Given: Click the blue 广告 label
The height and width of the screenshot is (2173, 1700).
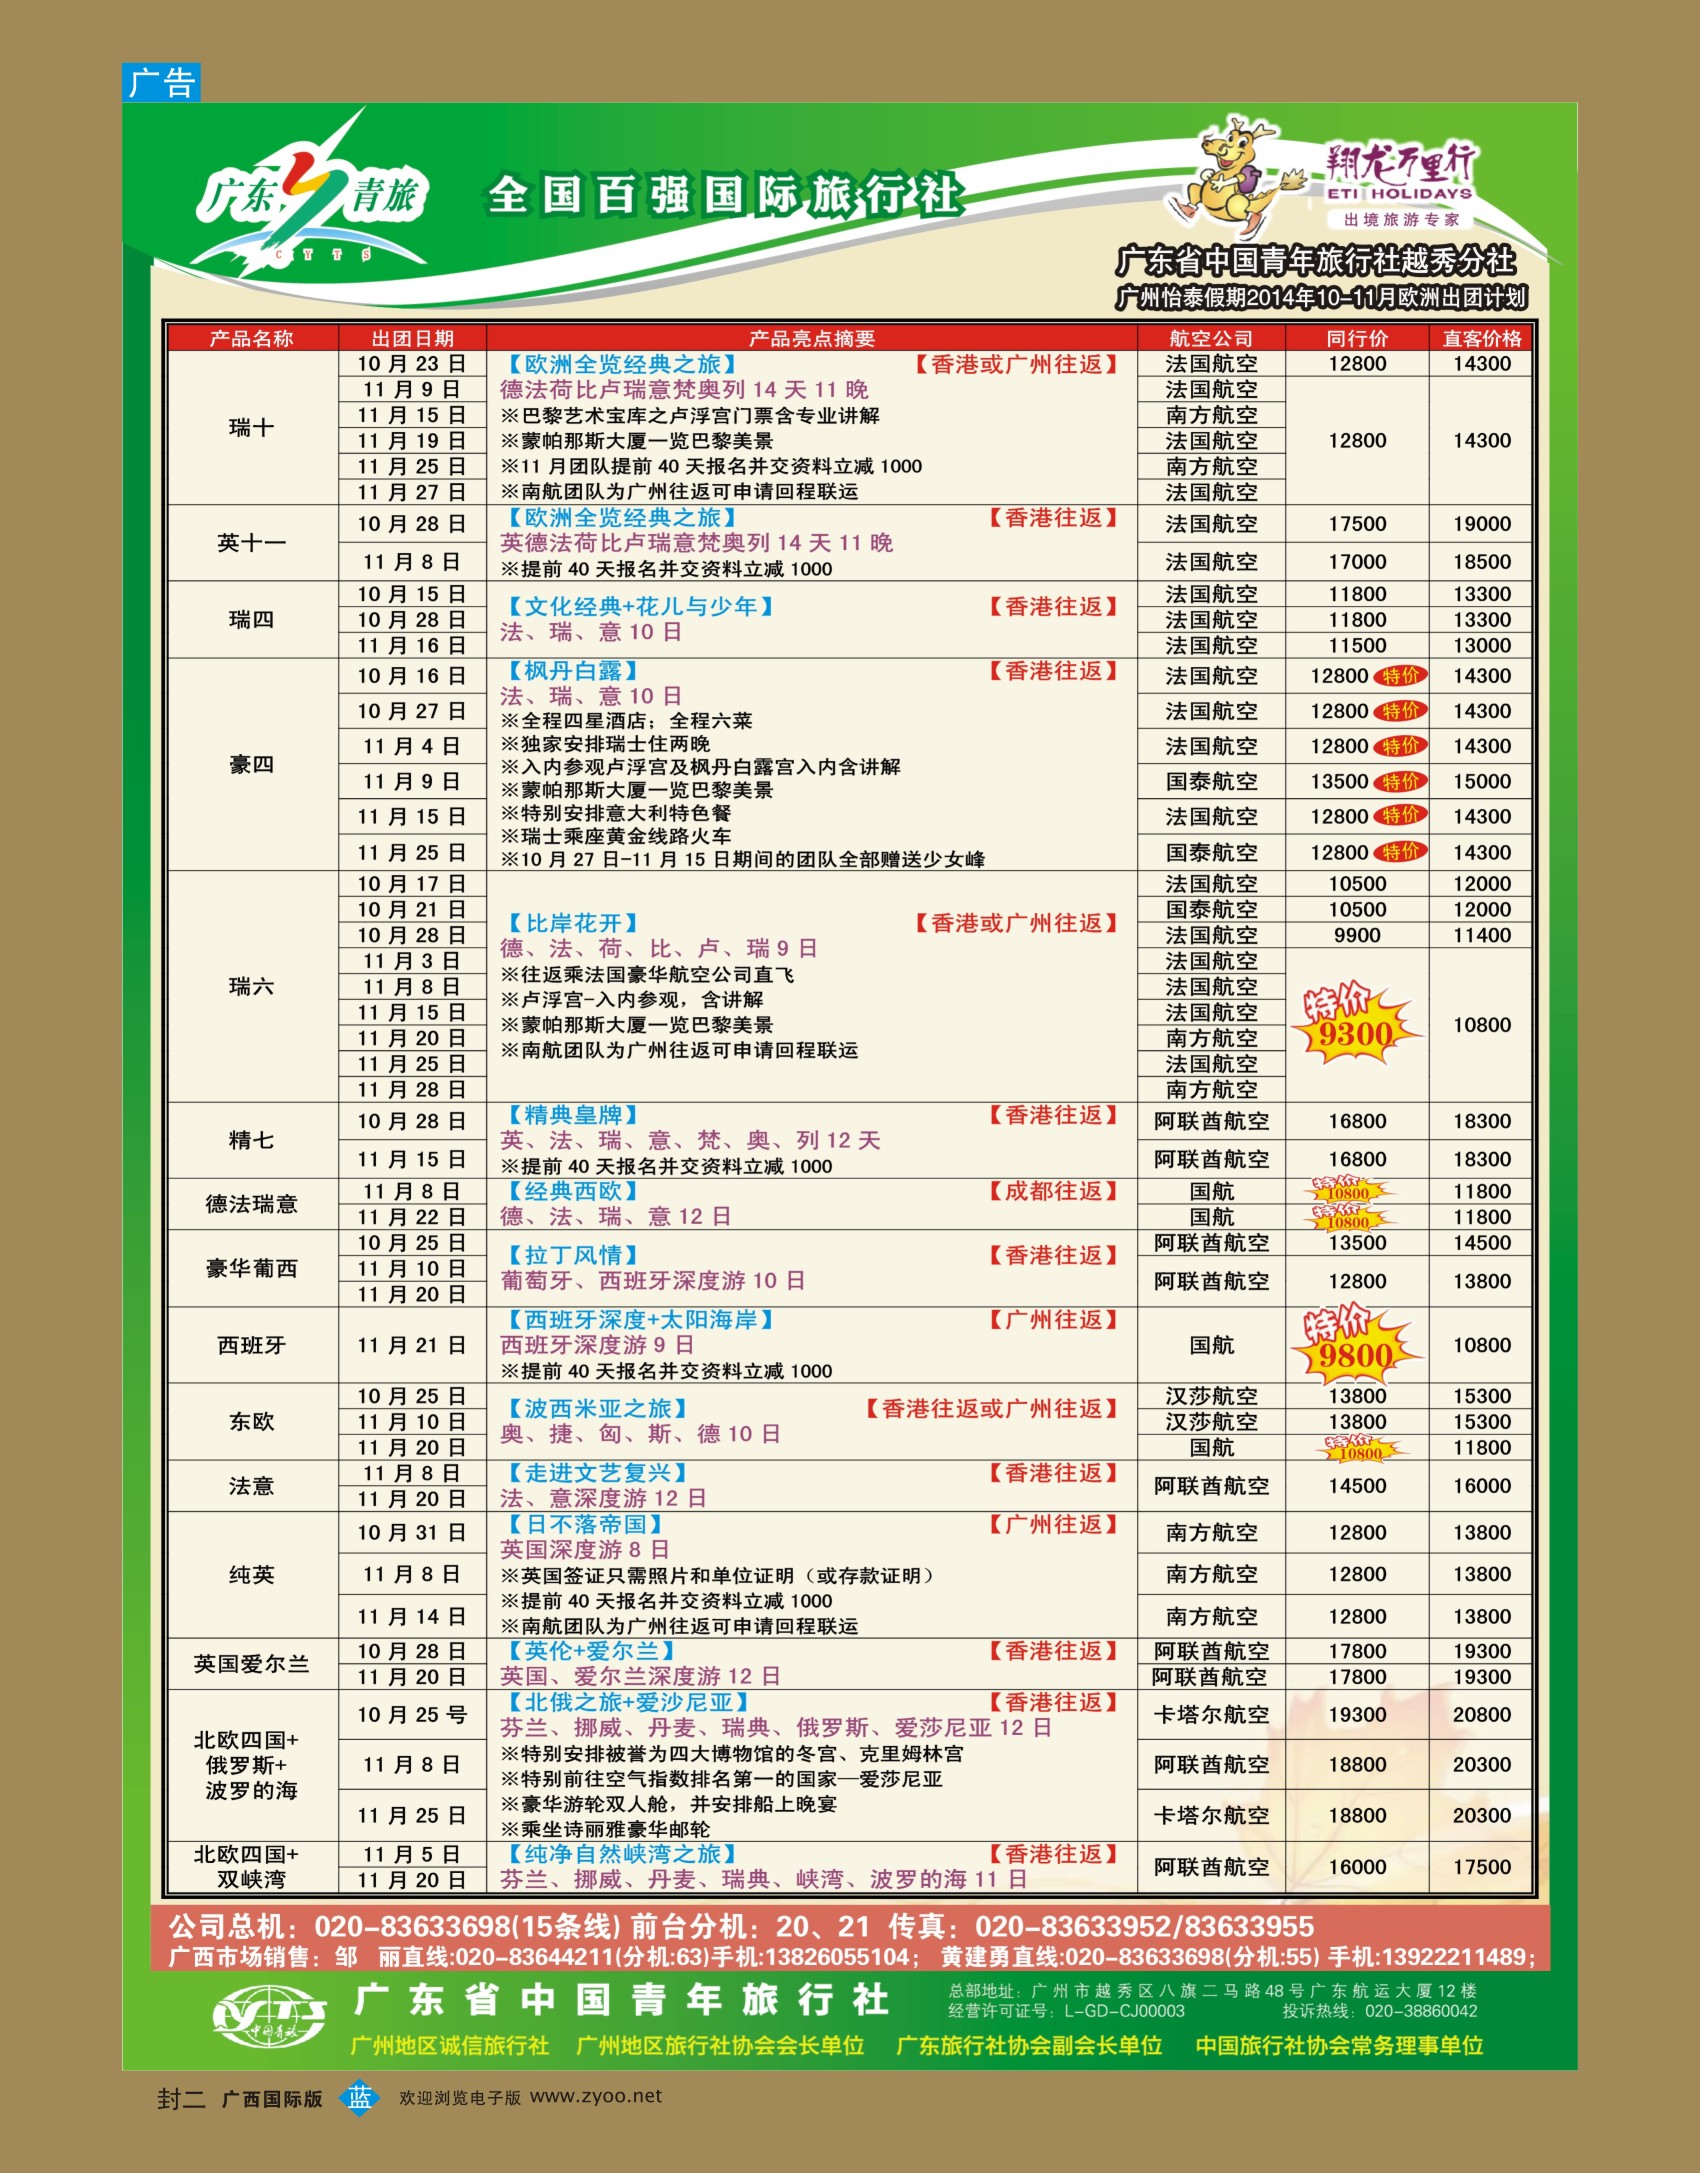Looking at the screenshot, I should [x=161, y=82].
